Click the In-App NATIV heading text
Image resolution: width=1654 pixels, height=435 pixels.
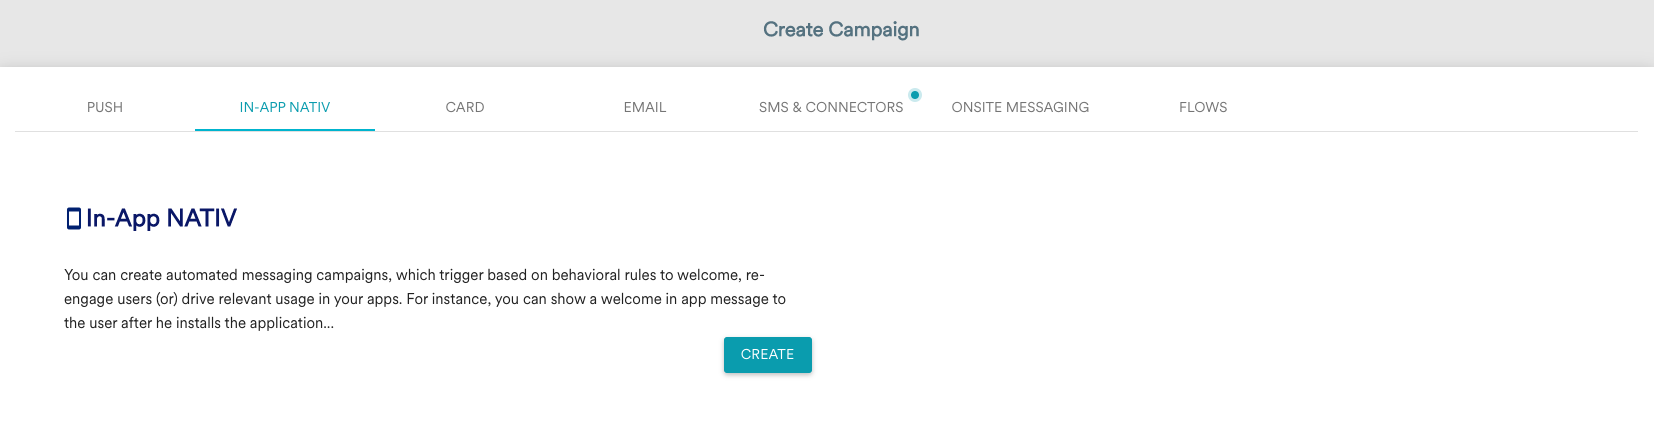(x=161, y=218)
